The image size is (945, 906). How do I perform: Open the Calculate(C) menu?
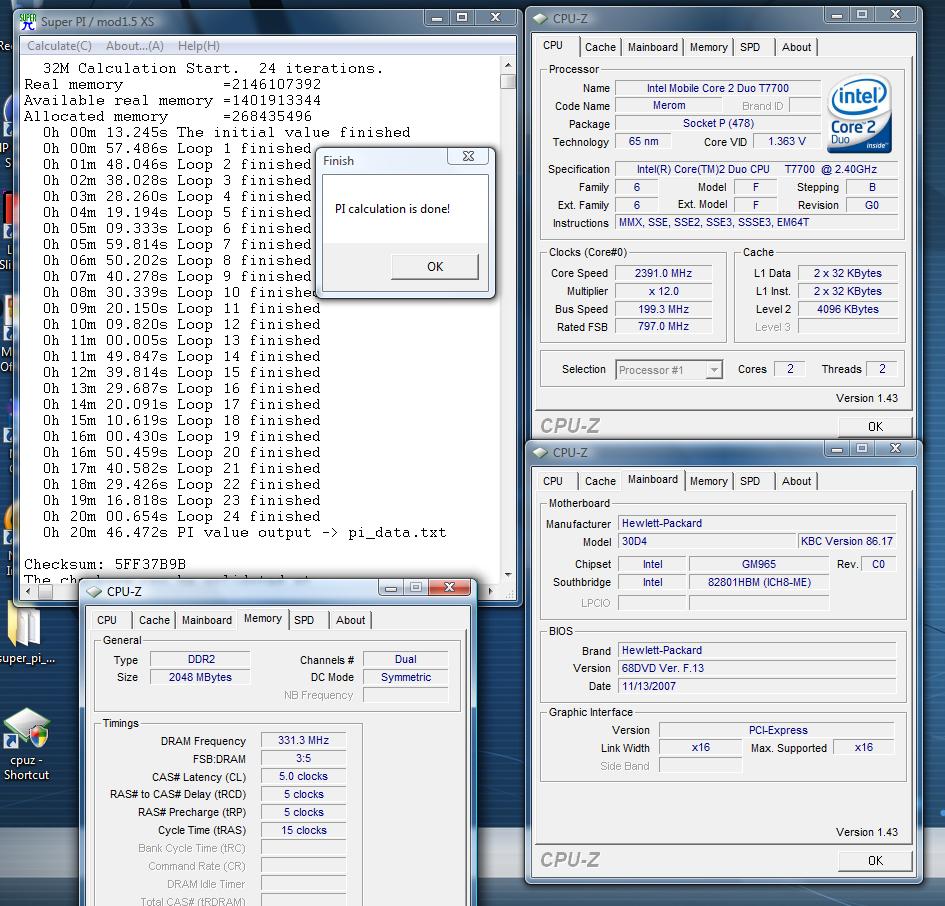[x=59, y=46]
